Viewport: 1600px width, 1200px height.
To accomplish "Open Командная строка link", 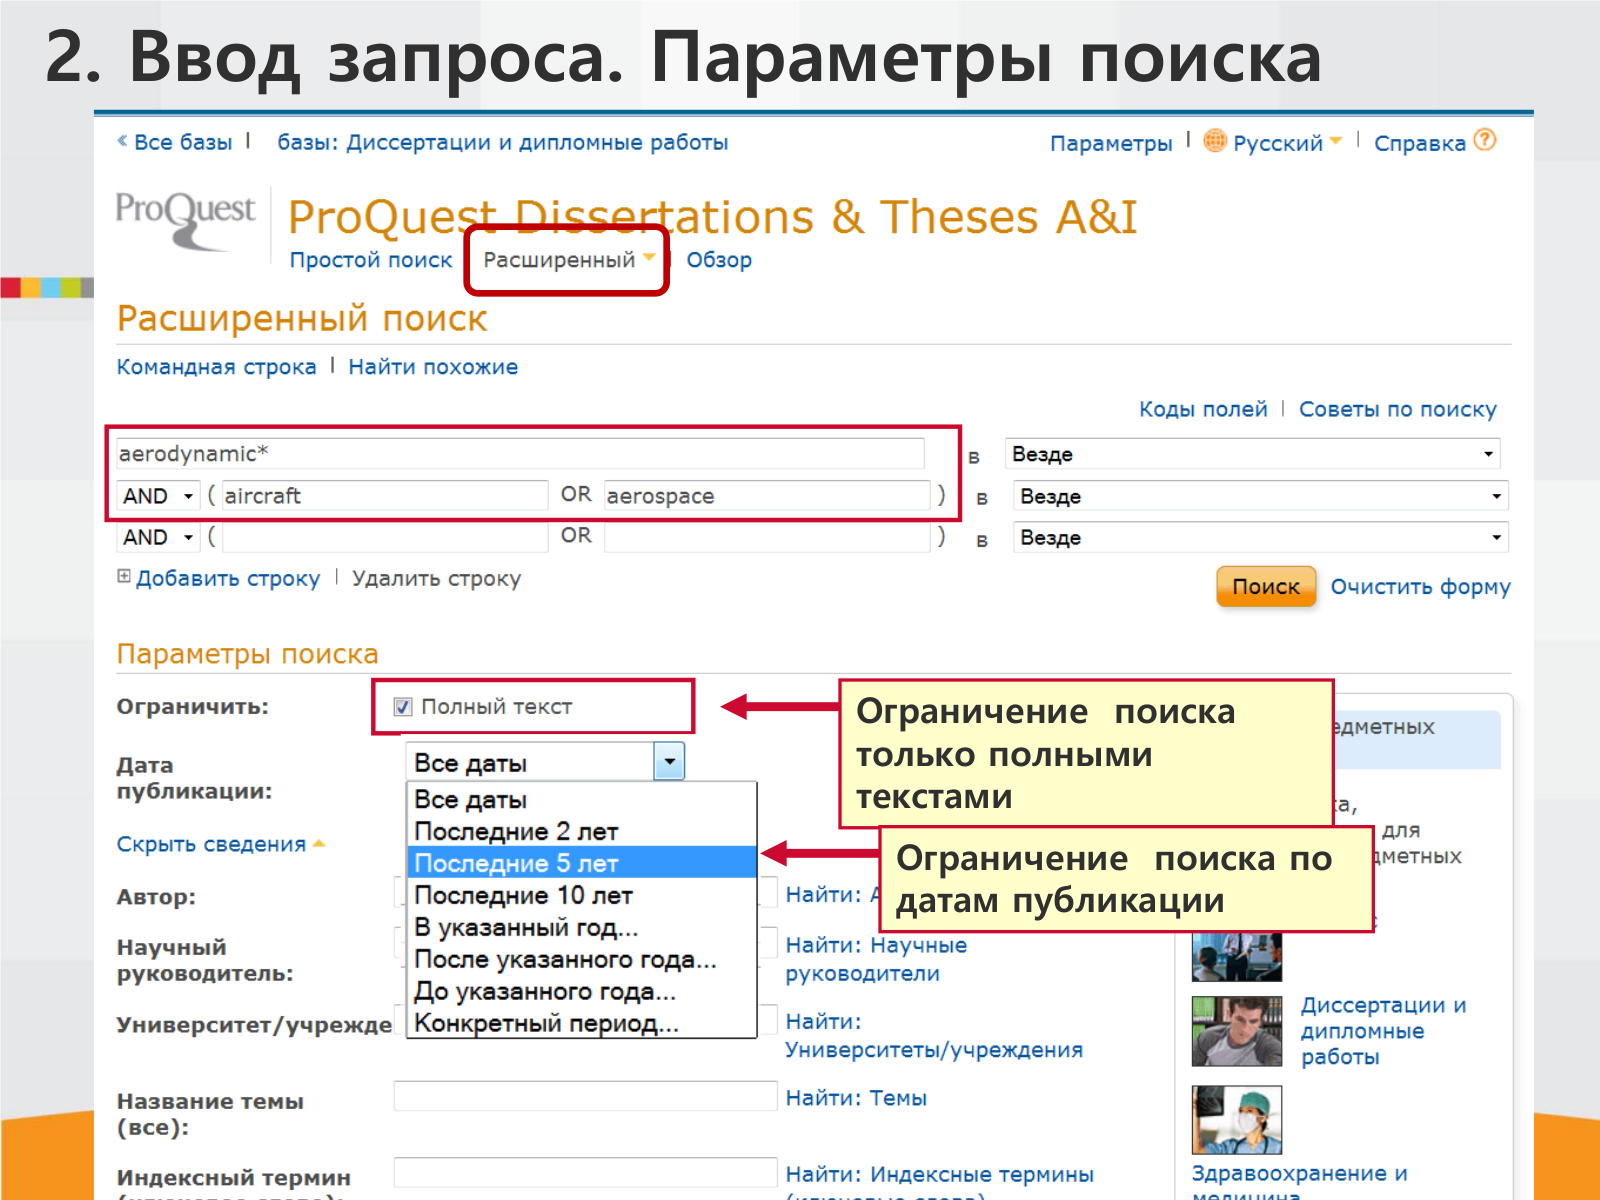I will tap(216, 367).
